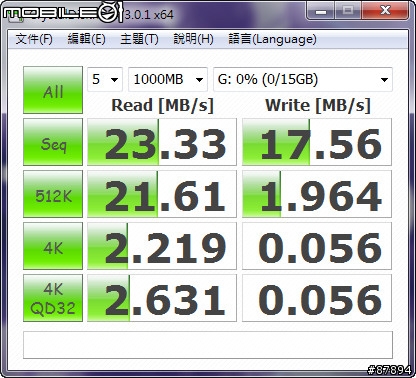The image size is (416, 378).
Task: Close the benchmark window
Action: click(x=385, y=11)
